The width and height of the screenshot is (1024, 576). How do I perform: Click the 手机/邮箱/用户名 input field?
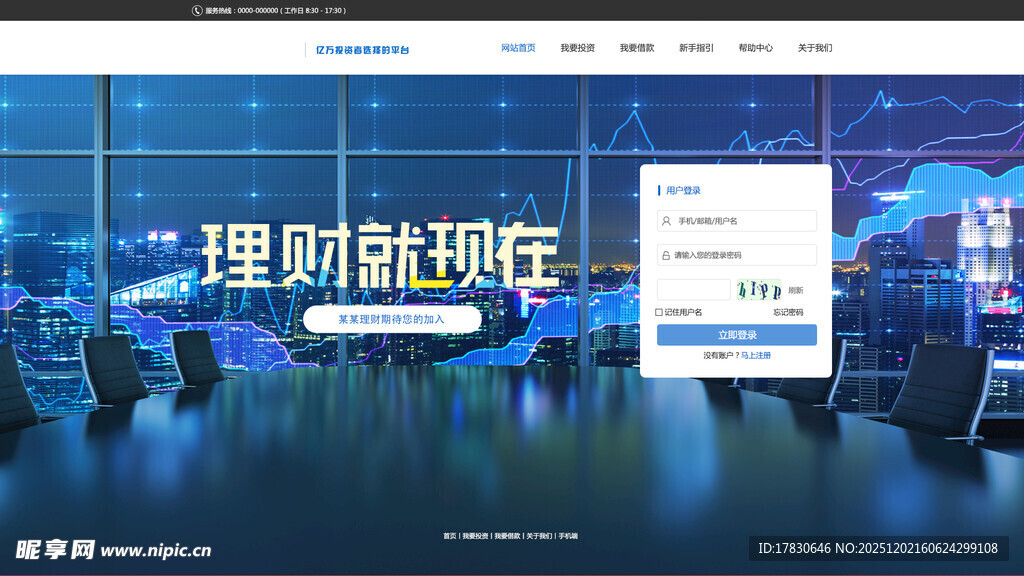pyautogui.click(x=745, y=221)
